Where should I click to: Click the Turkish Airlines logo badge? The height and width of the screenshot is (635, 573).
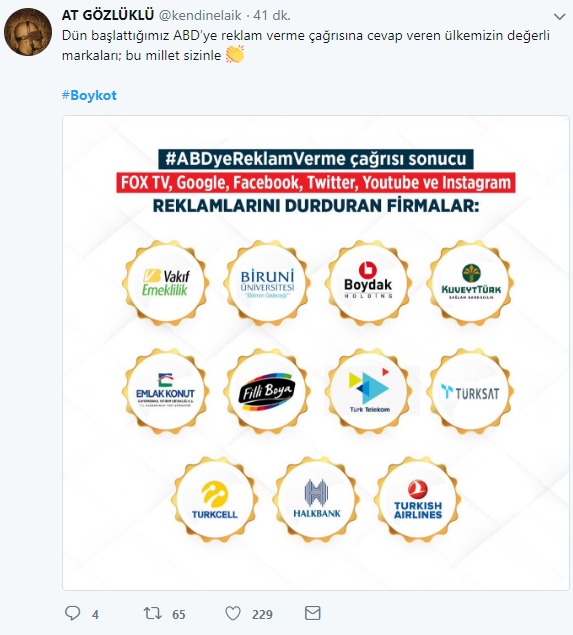pyautogui.click(x=418, y=500)
